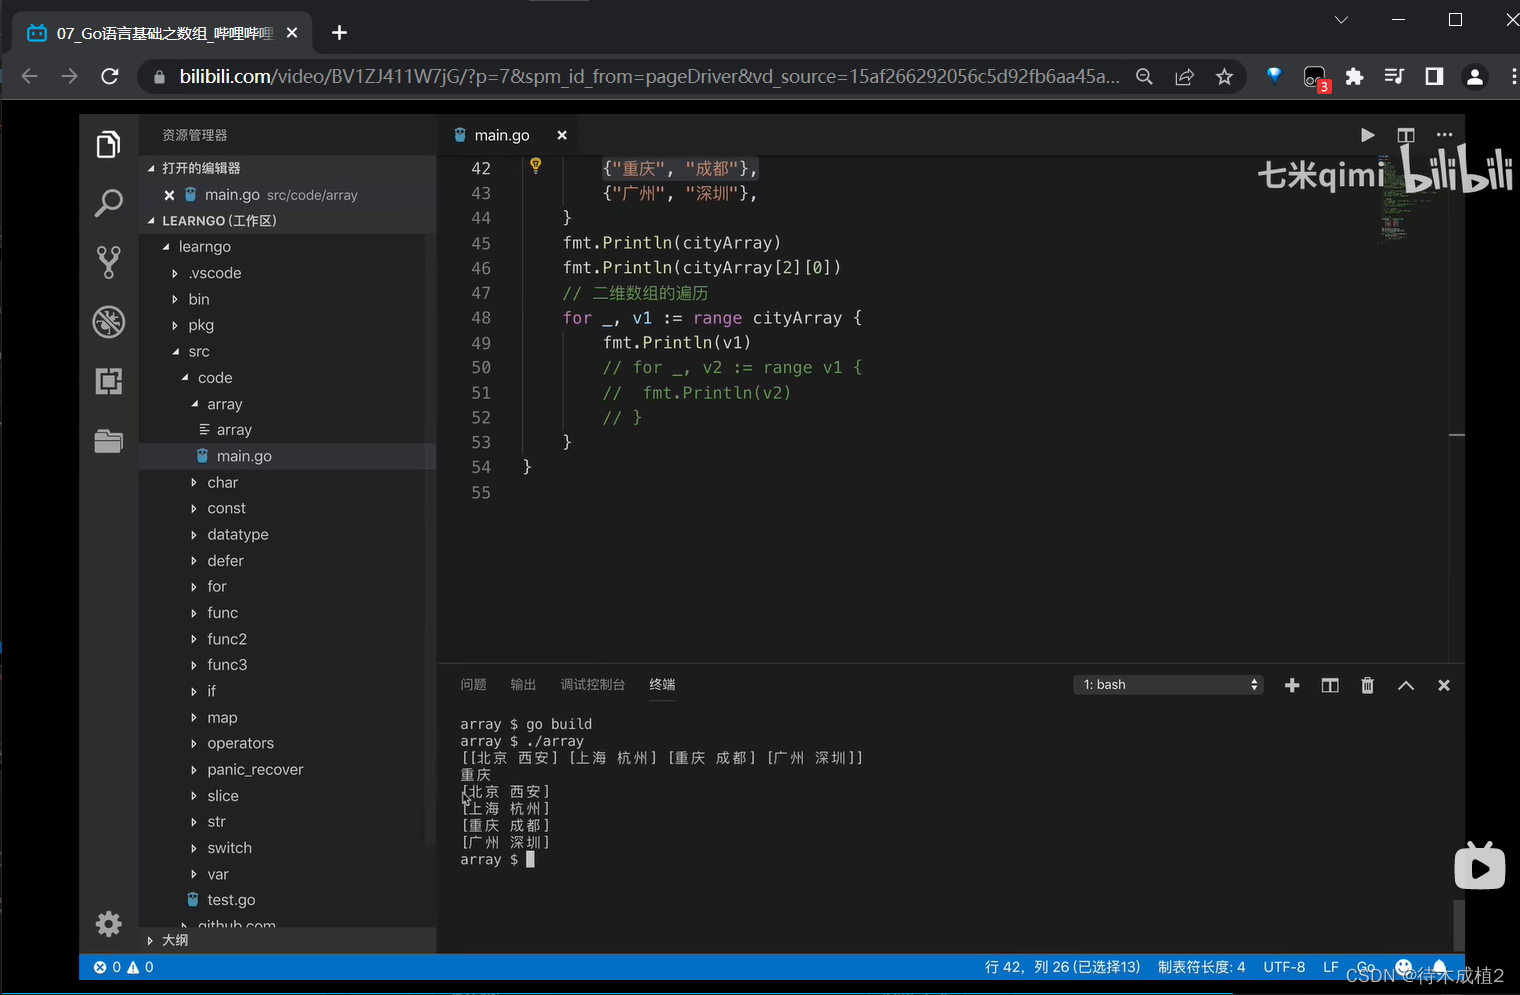Open the settings gear in activity bar
Viewport: 1520px width, 995px height.
tap(108, 923)
